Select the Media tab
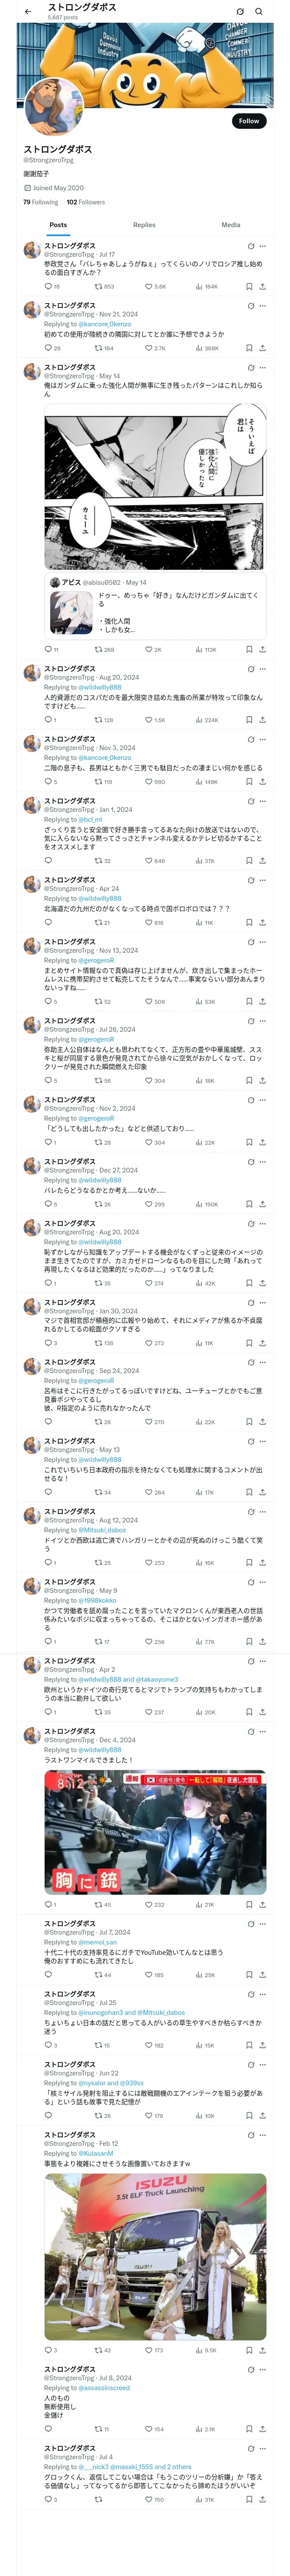Screen dimensions: 290x2576 coord(231,225)
